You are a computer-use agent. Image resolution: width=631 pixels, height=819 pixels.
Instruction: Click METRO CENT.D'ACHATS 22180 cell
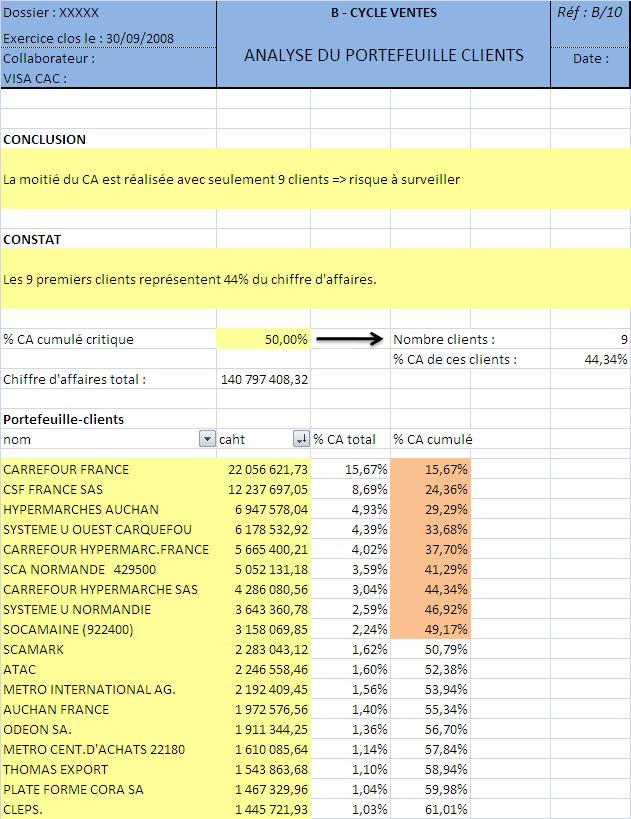click(109, 750)
